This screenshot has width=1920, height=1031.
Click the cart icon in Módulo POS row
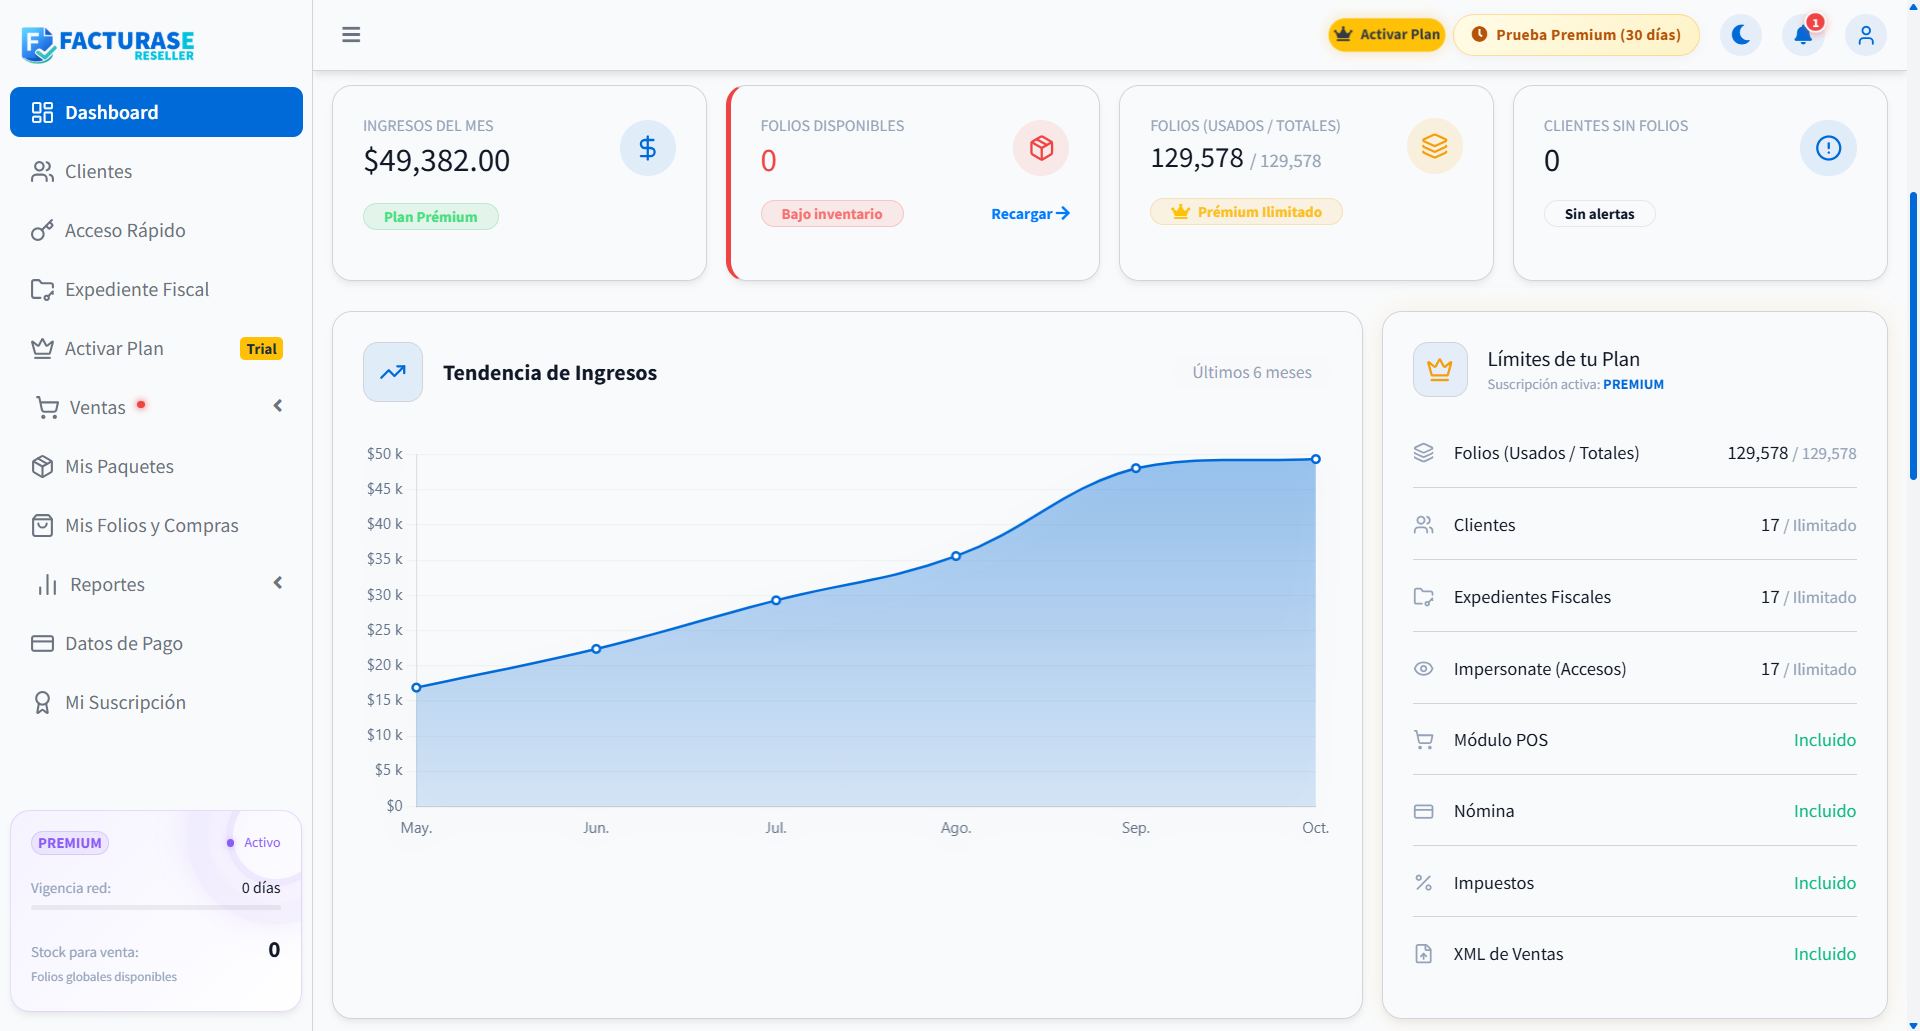point(1424,740)
